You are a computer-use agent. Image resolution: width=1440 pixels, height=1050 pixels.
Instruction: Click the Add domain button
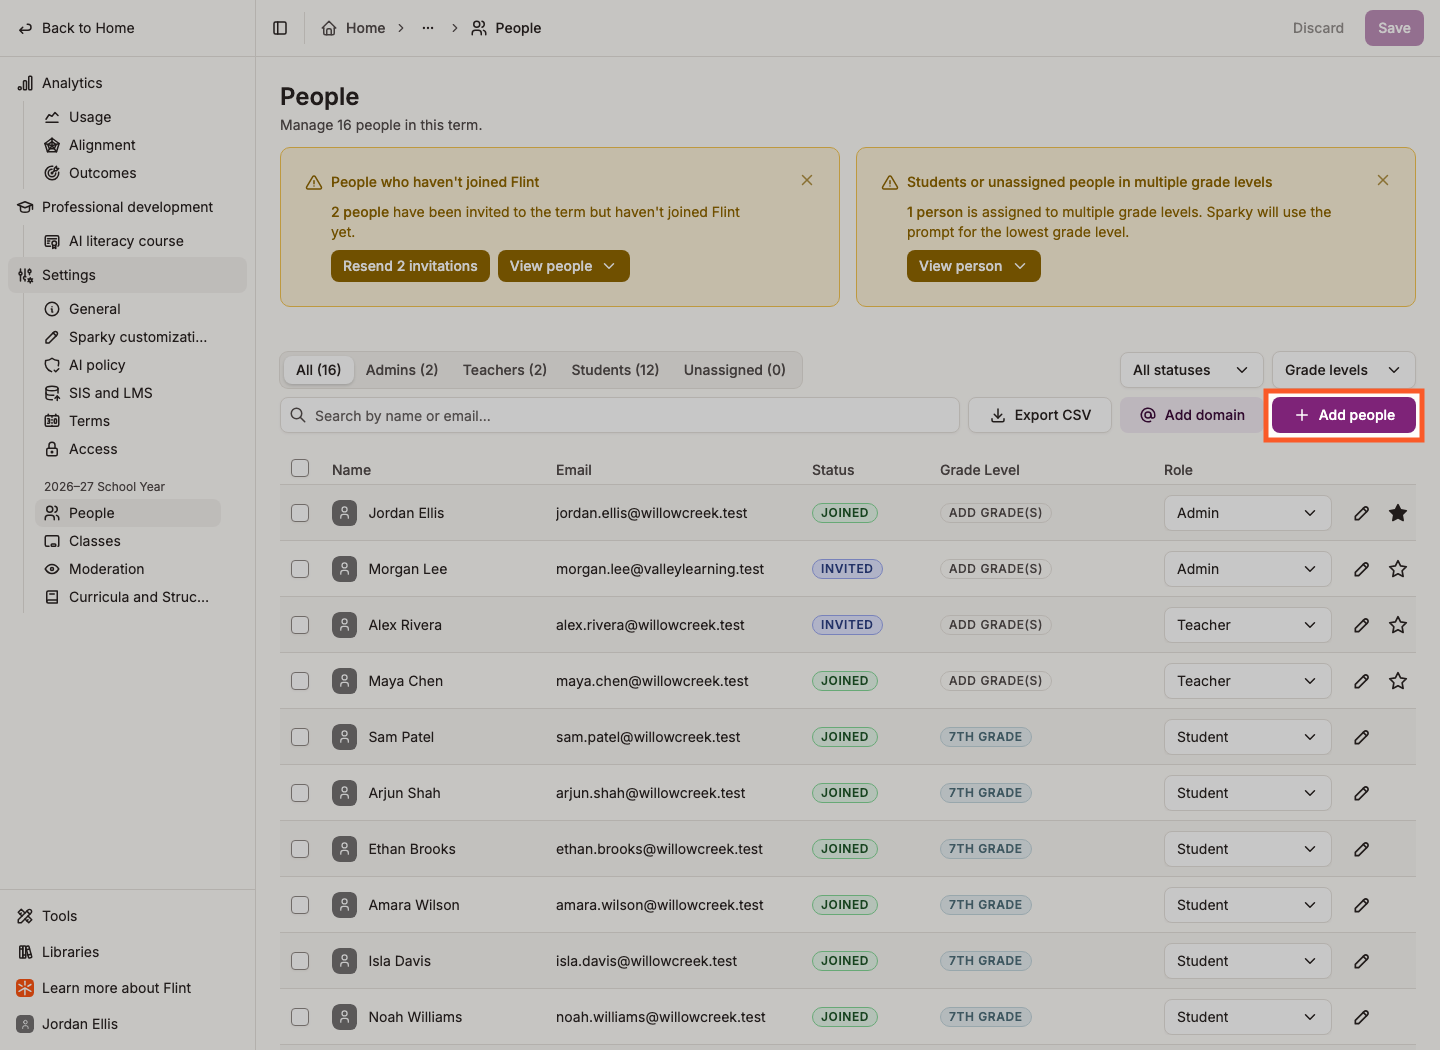[x=1192, y=415]
